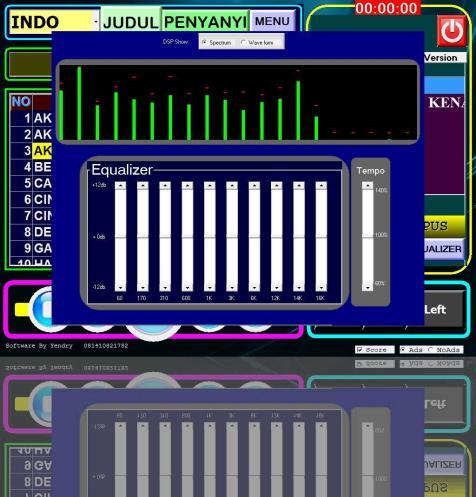Click the 00:00:00 timer display

[x=387, y=8]
